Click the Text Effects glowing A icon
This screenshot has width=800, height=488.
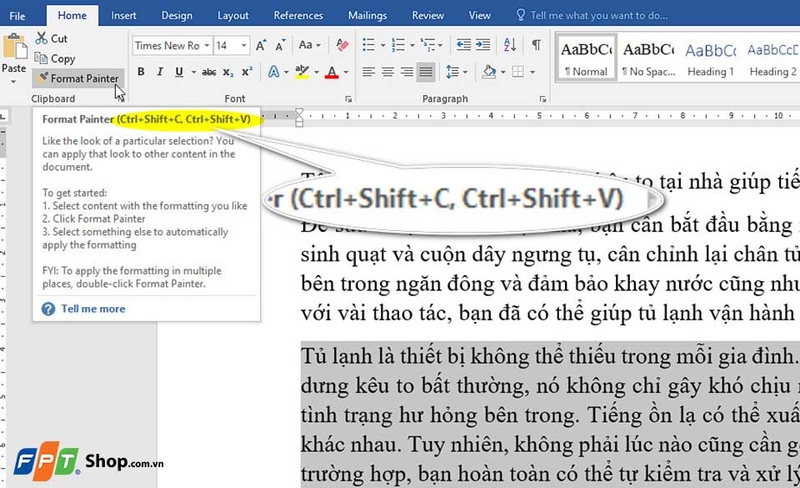(x=273, y=72)
